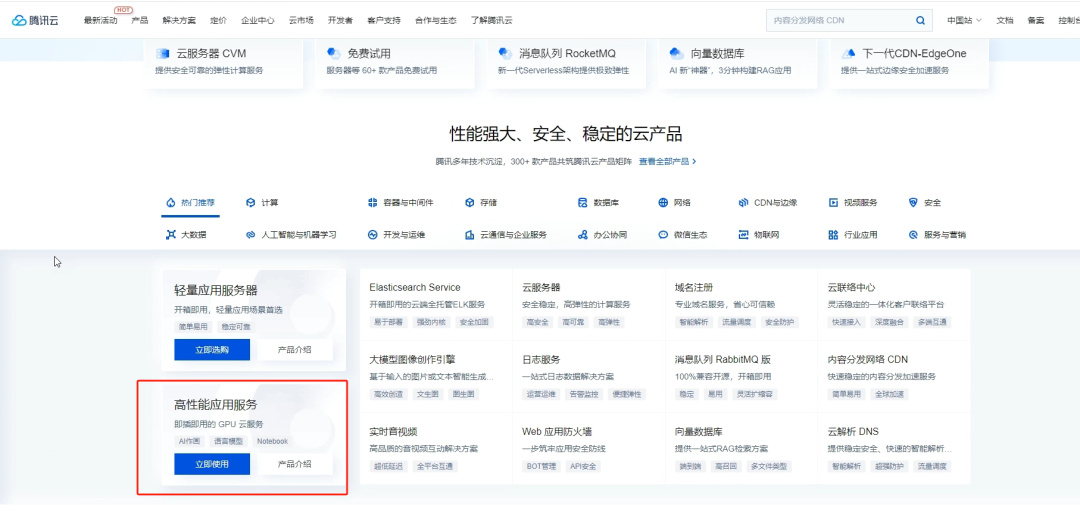Click the 计算 cube icon
Viewport: 1080px width, 529px height.
click(x=251, y=203)
